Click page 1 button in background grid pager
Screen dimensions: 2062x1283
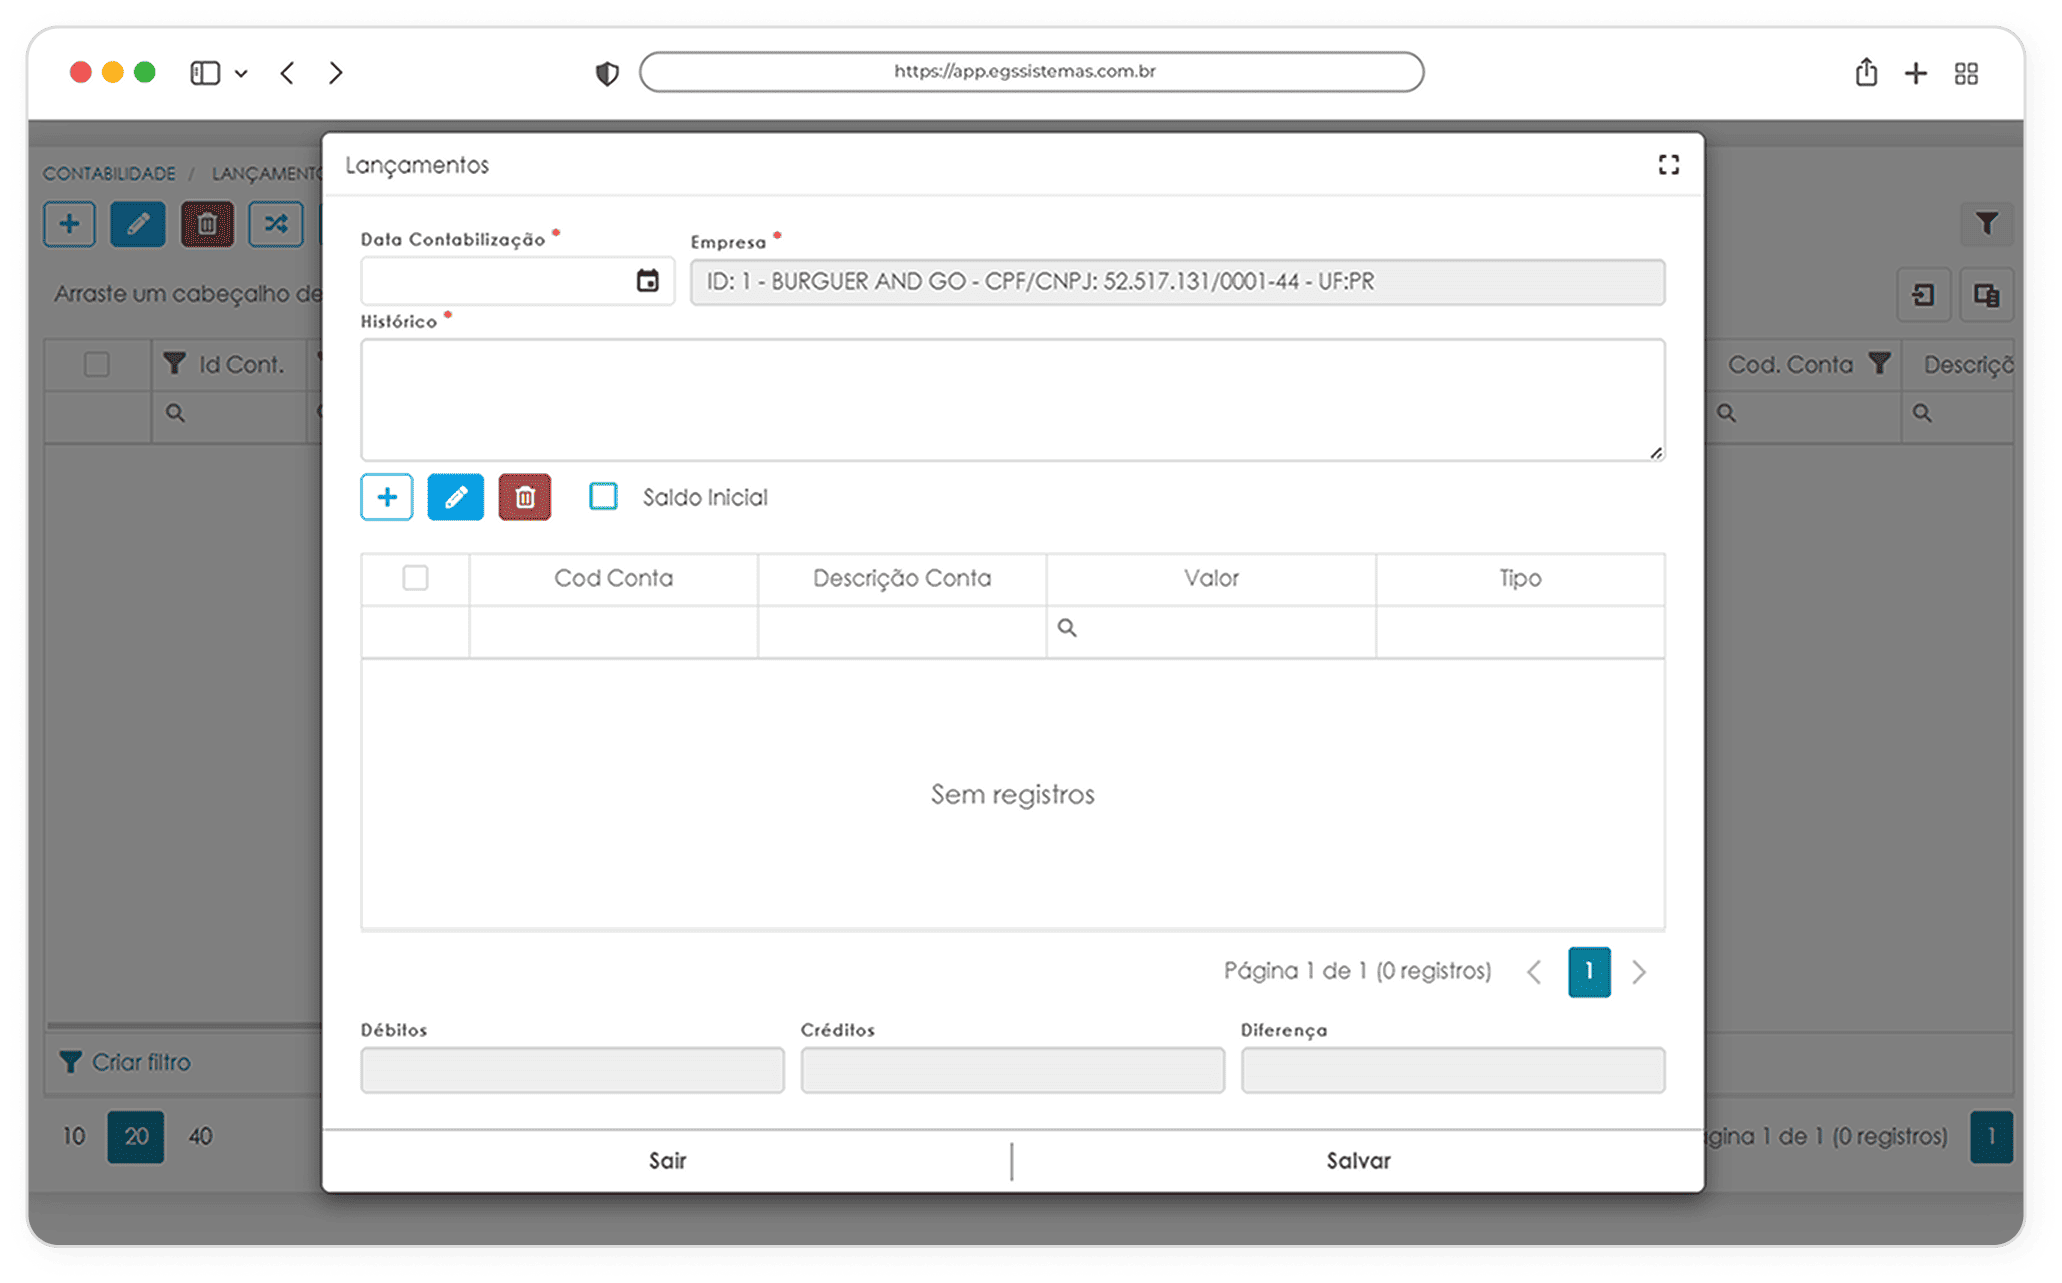1990,1137
